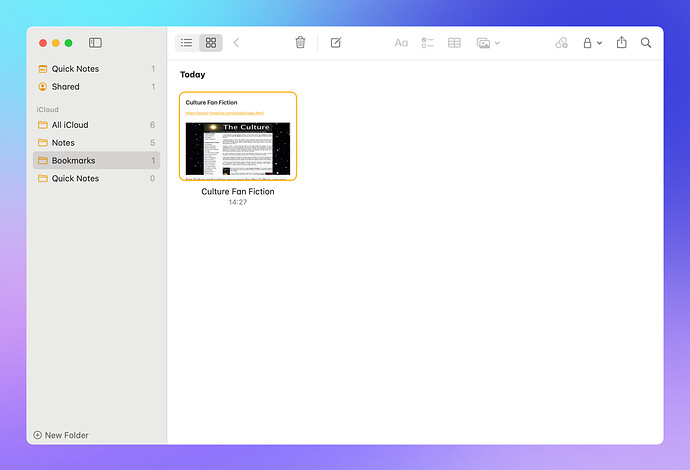
Task: Switch to list view
Action: point(186,43)
